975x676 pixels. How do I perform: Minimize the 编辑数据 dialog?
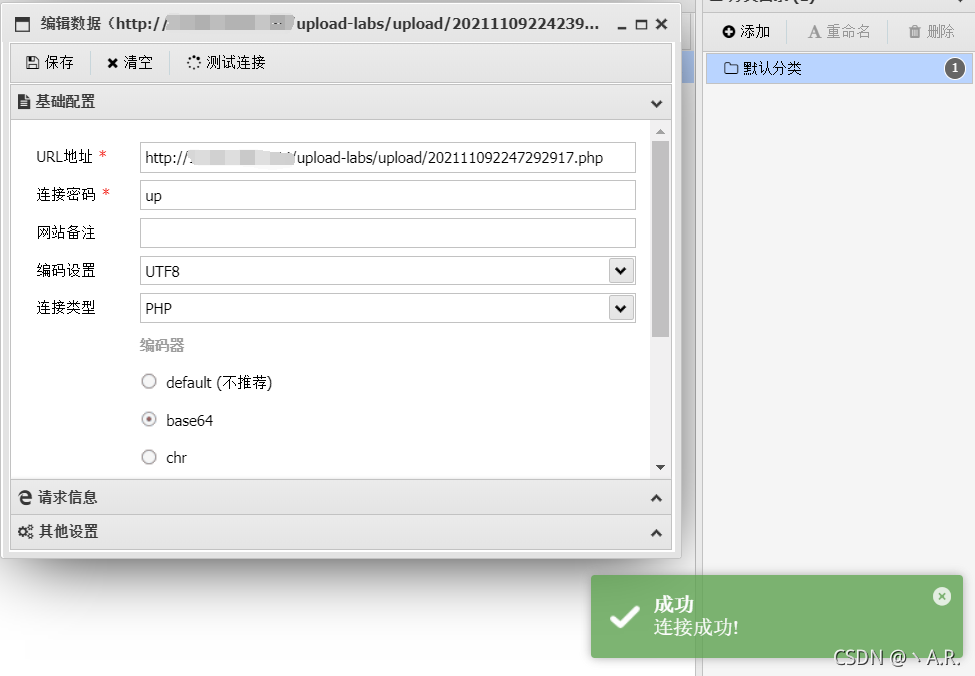tap(621, 25)
